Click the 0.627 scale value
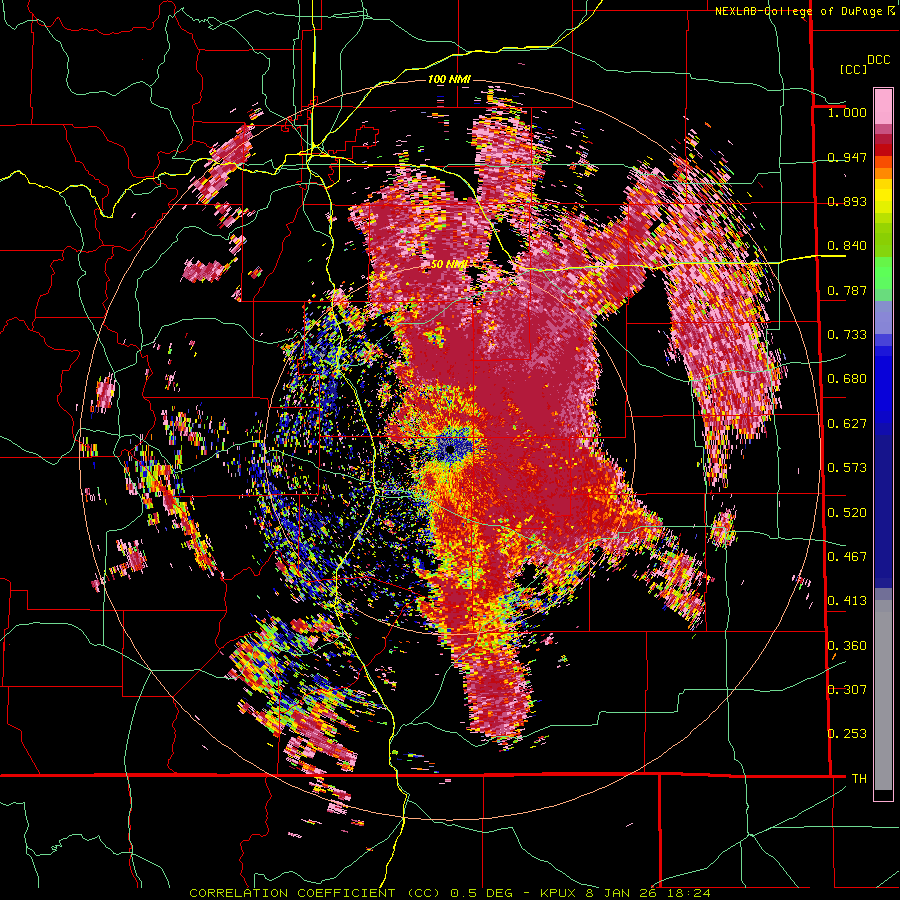Viewport: 900px width, 900px height. [847, 424]
